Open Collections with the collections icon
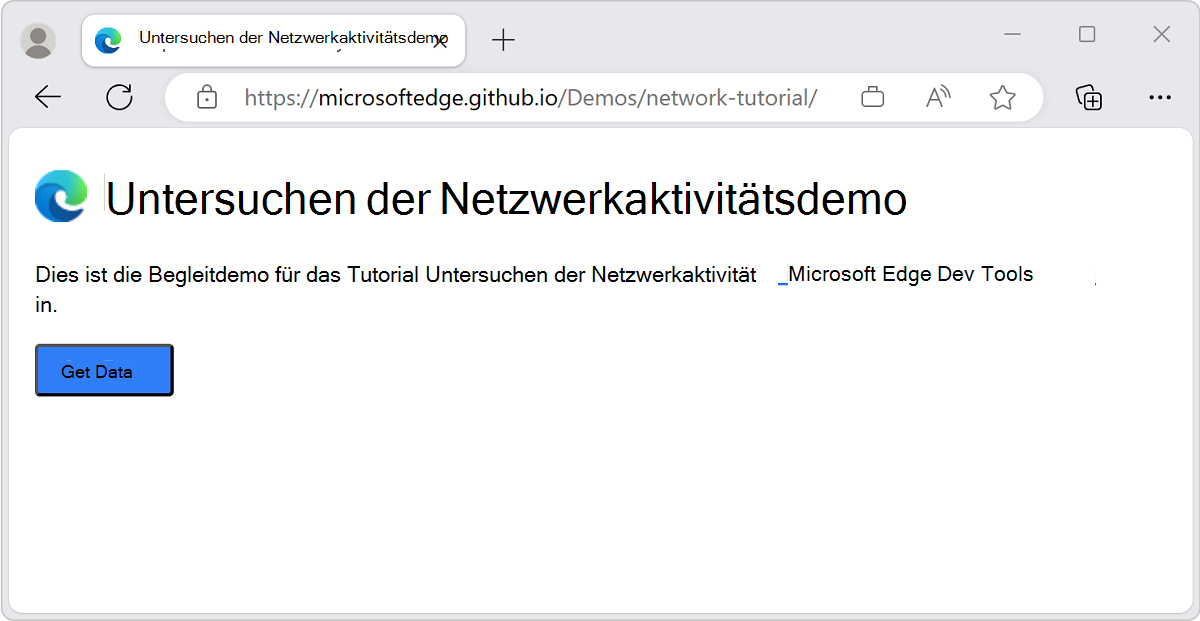1200x621 pixels. pyautogui.click(x=1090, y=97)
